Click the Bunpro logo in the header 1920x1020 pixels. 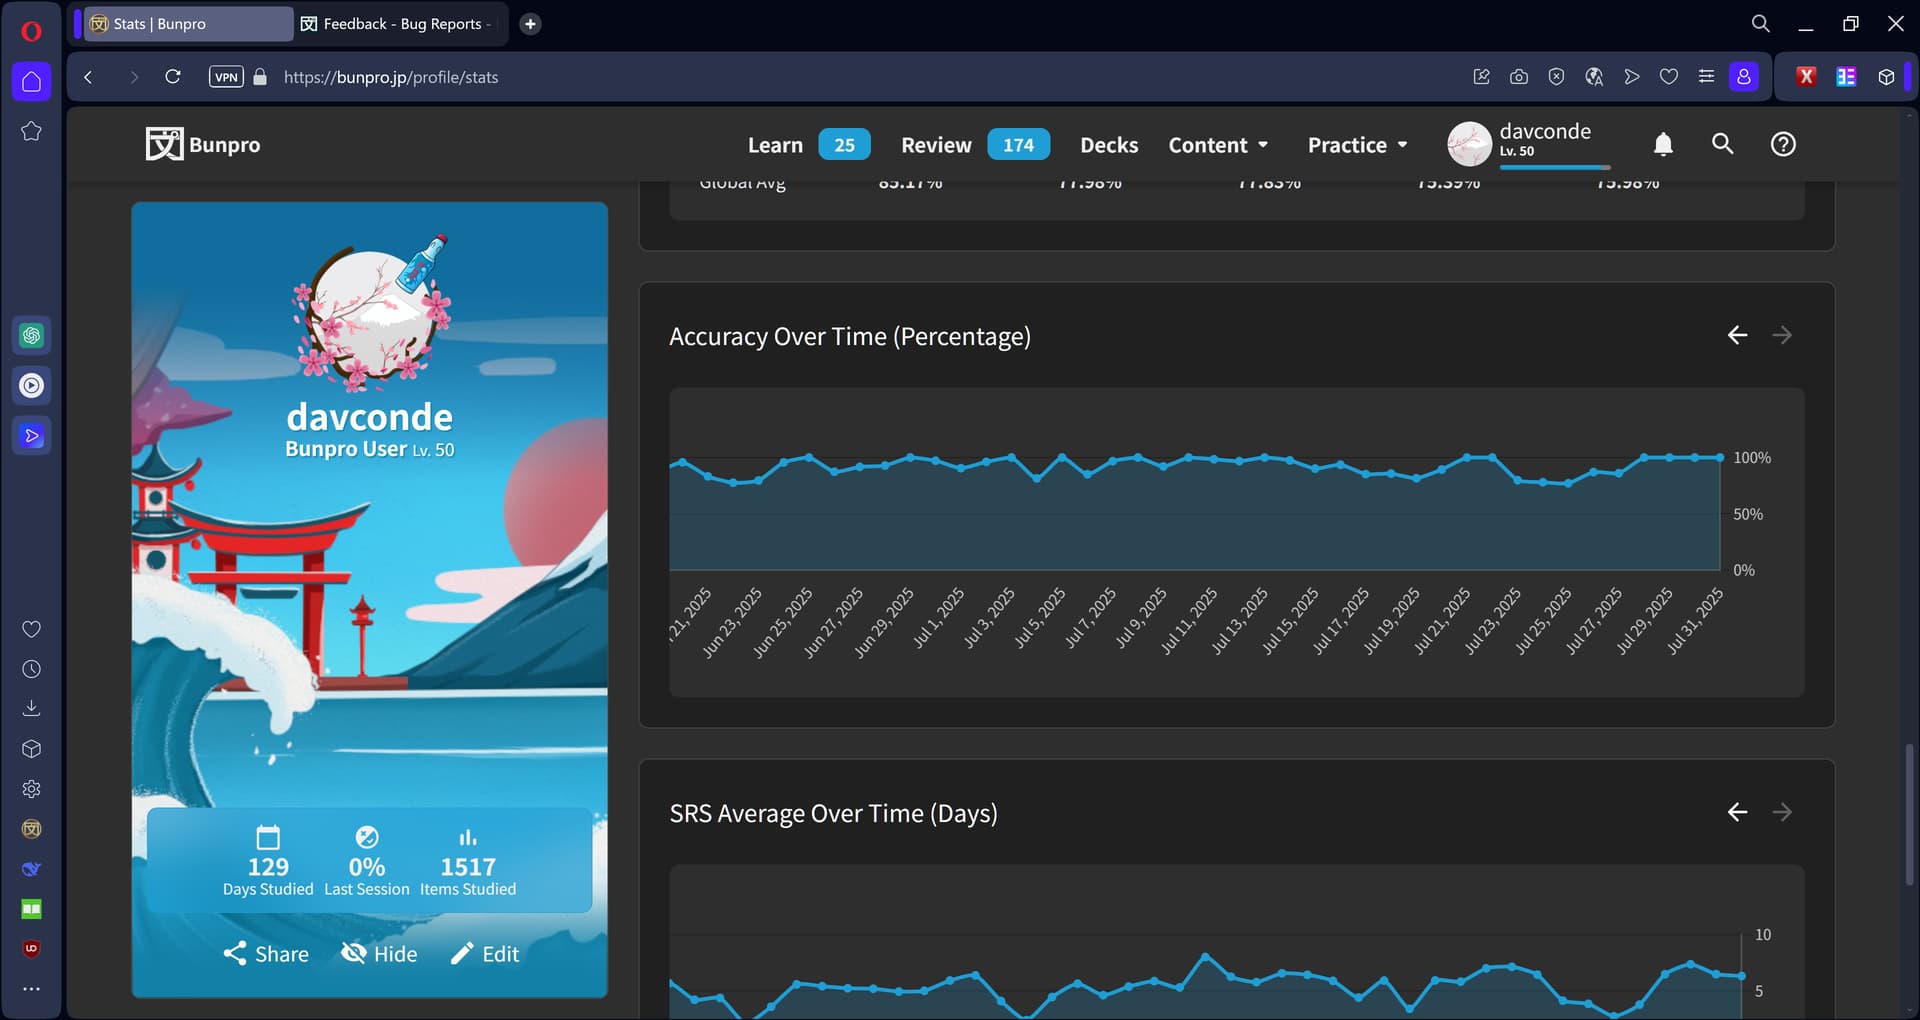click(x=203, y=144)
